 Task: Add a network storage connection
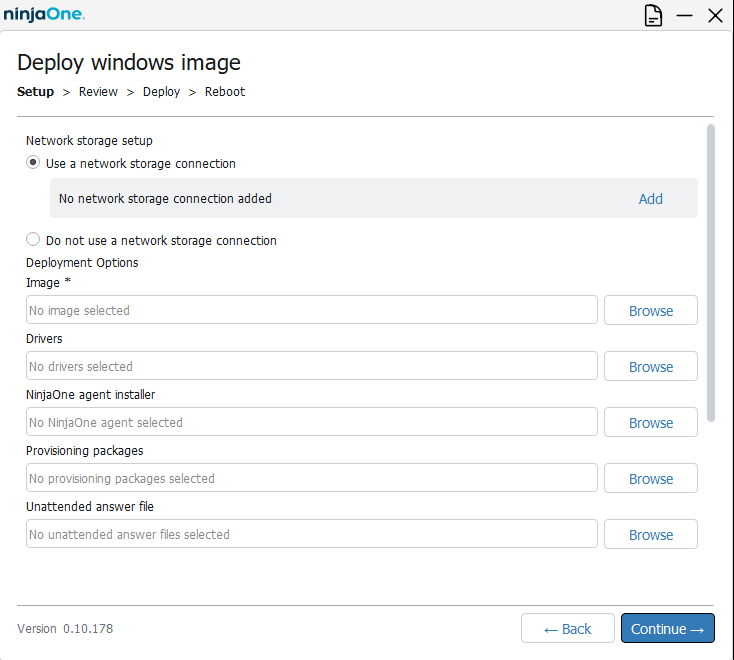(x=650, y=199)
